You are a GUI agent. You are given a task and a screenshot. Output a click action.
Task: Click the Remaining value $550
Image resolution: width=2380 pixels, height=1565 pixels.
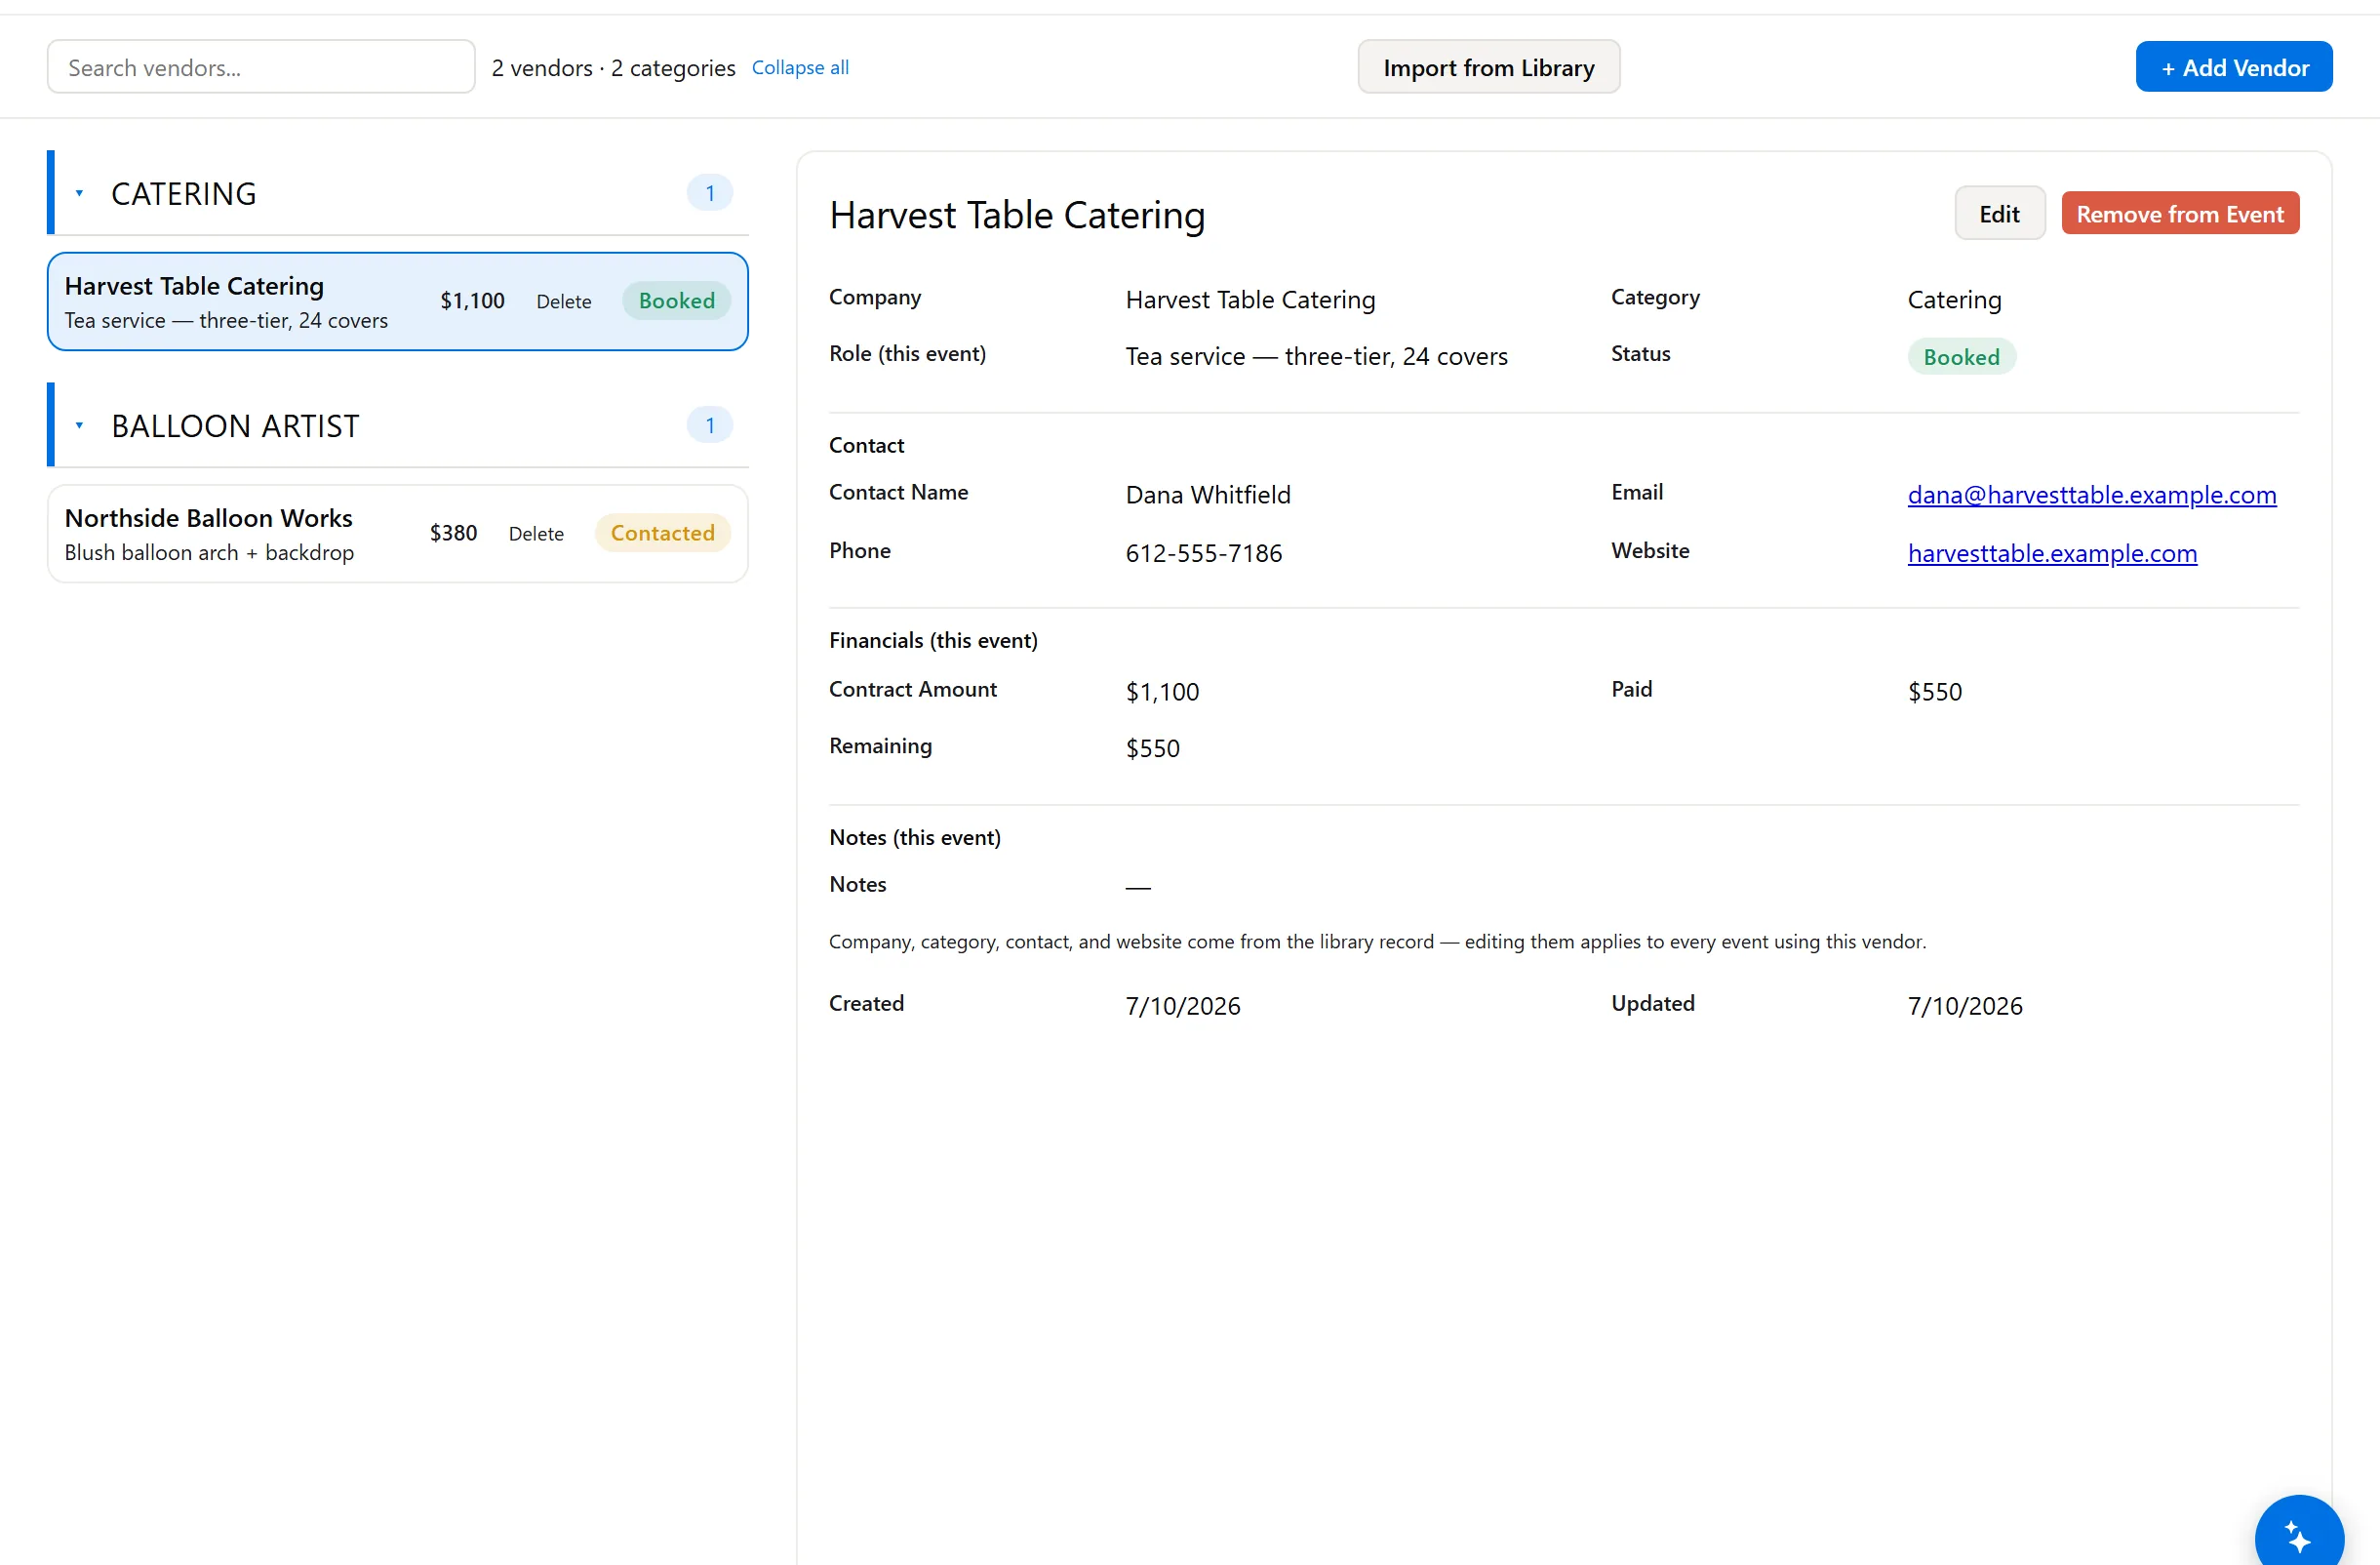tap(1152, 749)
